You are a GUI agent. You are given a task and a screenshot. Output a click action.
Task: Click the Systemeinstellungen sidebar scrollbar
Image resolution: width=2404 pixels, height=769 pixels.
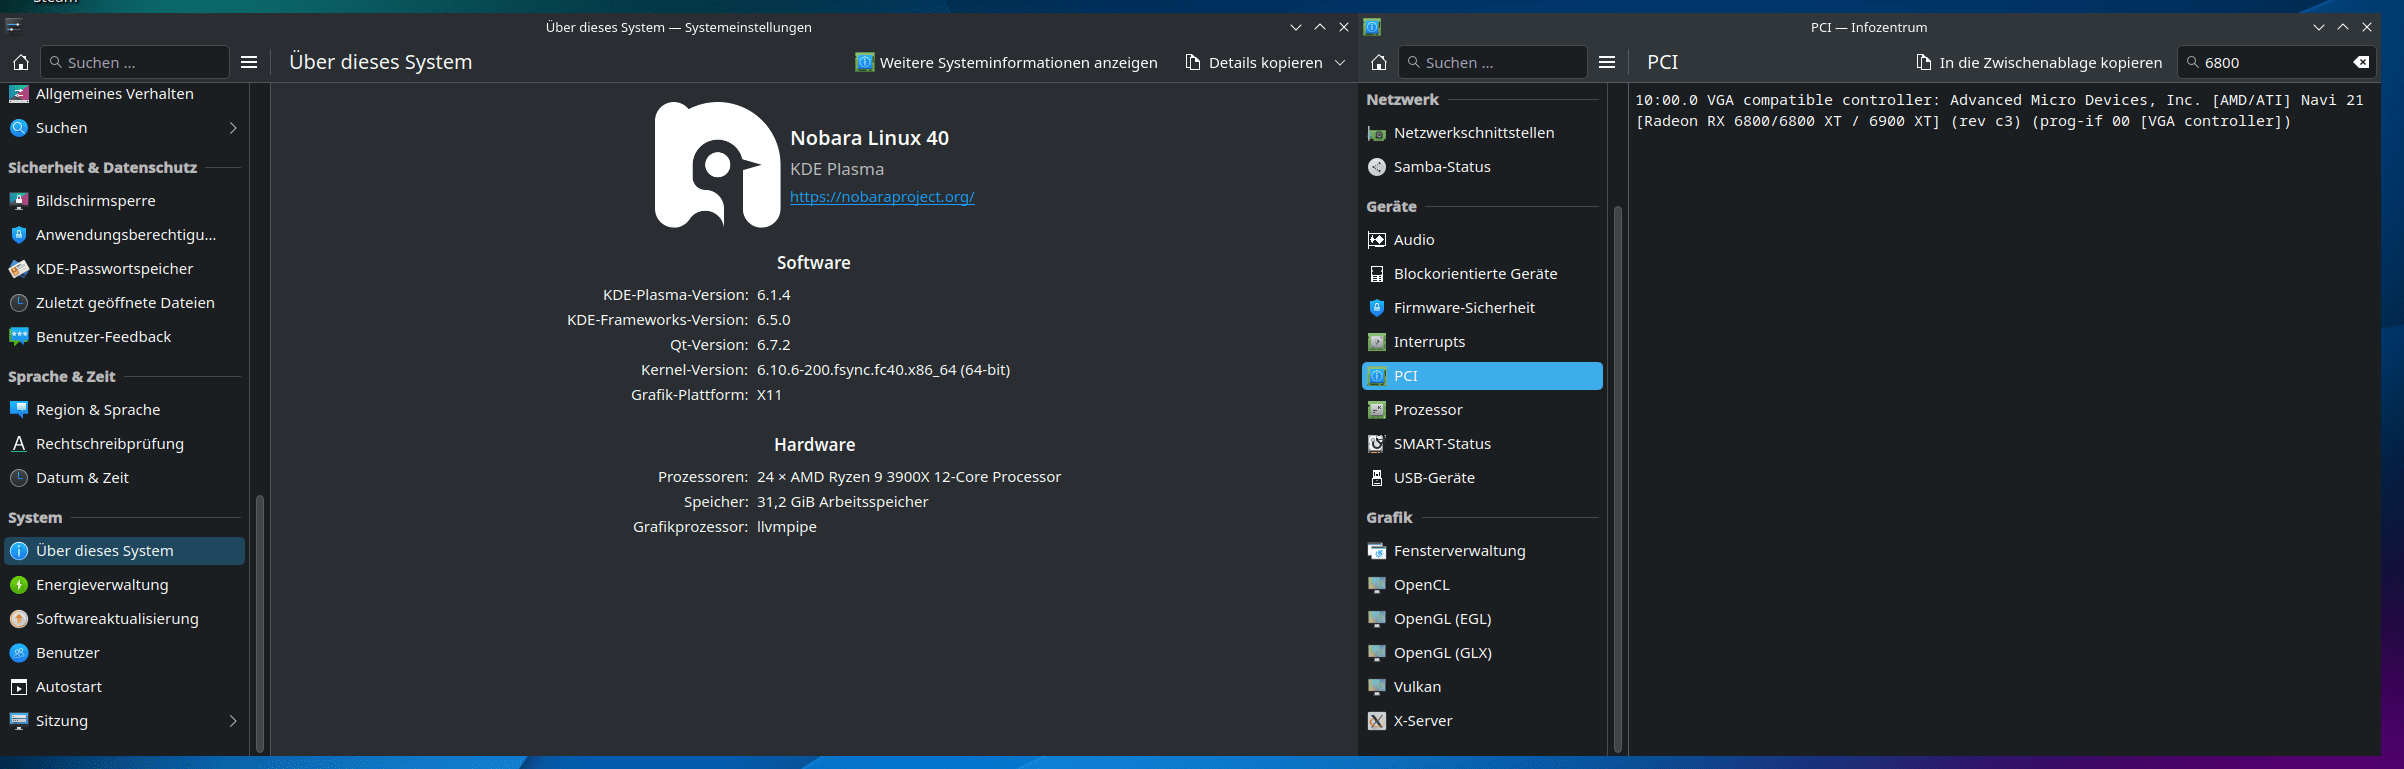click(260, 620)
